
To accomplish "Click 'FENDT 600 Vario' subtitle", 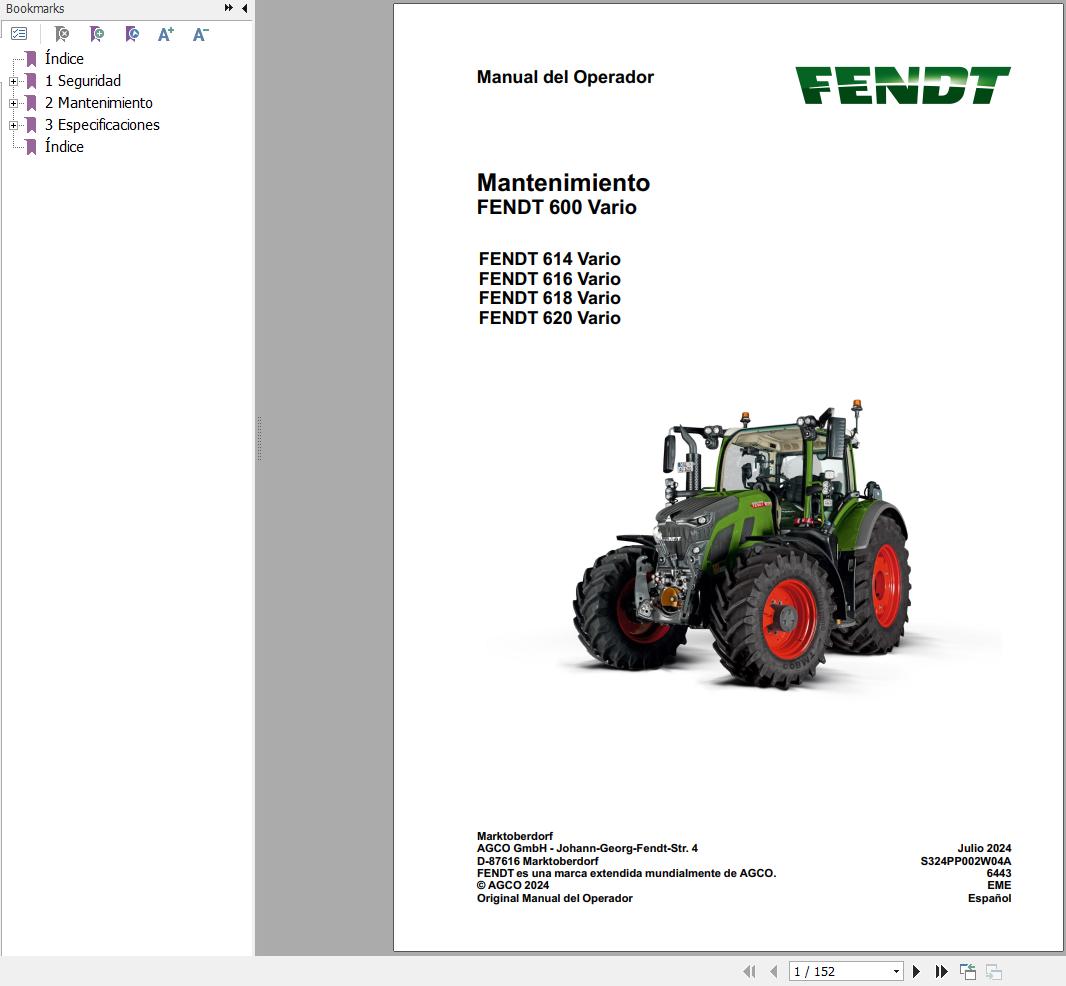I will (x=556, y=207).
